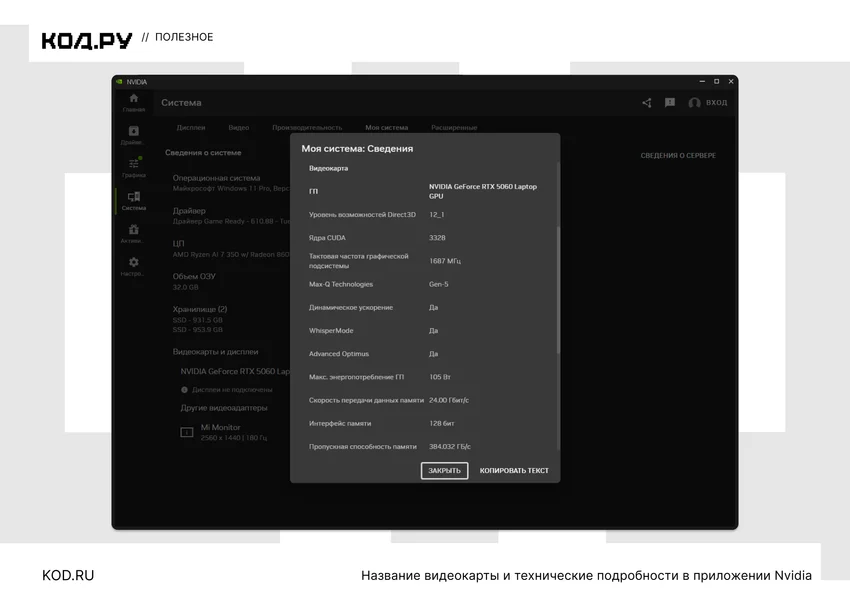Open the Производительность tab
The image size is (850, 605).
pyautogui.click(x=307, y=128)
